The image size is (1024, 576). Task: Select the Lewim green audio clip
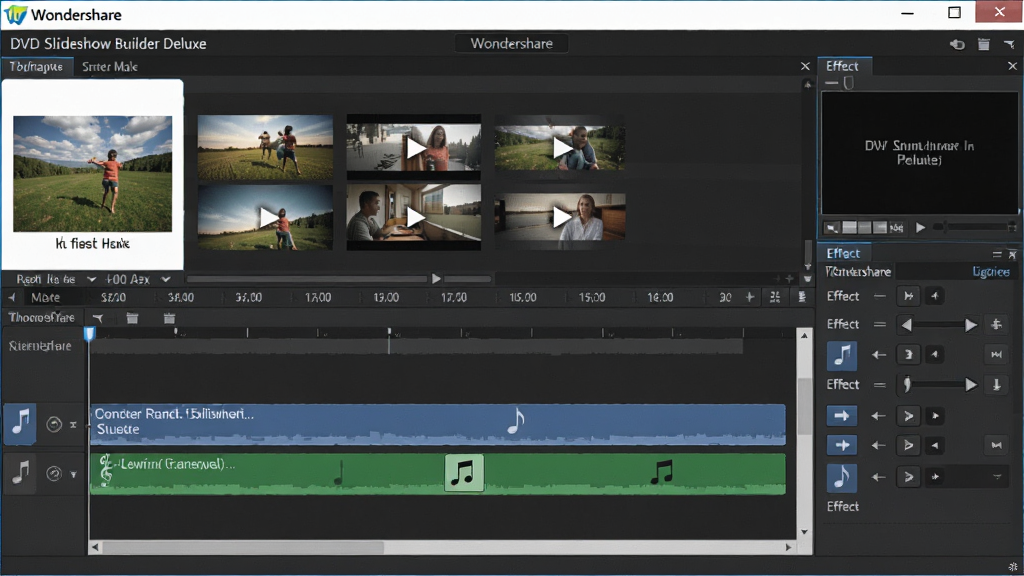click(x=438, y=473)
